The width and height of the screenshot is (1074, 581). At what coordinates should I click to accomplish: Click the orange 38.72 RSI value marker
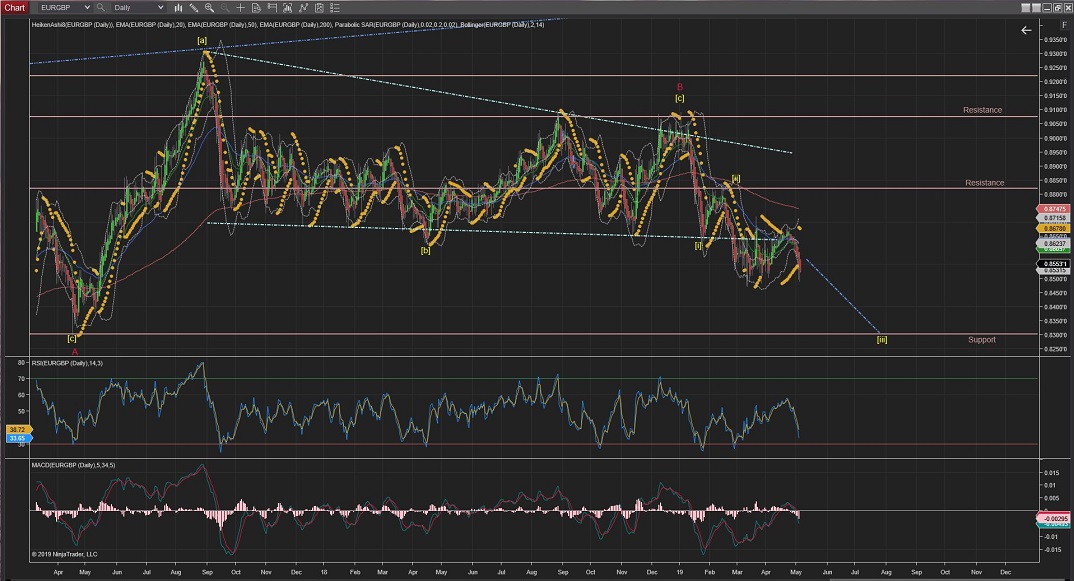pyautogui.click(x=18, y=430)
